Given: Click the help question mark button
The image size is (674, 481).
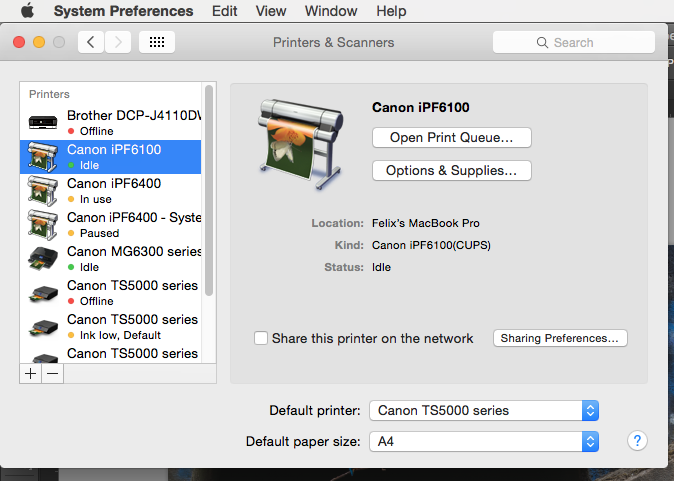Looking at the screenshot, I should [636, 441].
